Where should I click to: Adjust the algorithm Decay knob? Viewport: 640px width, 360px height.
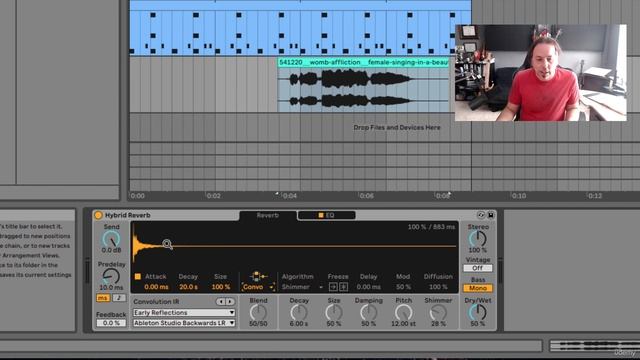[299, 313]
